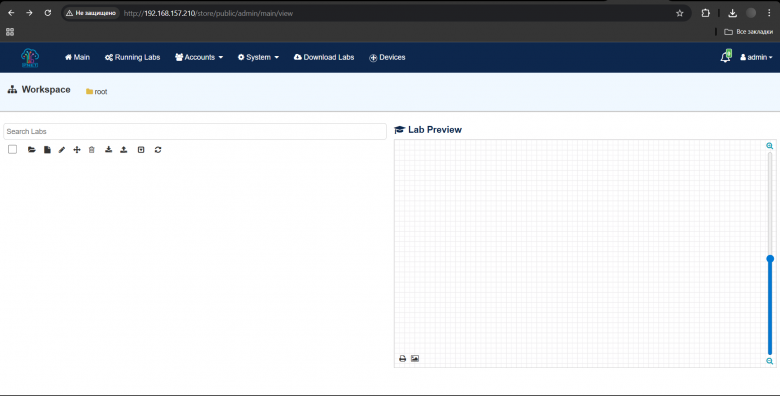
Task: Expand the System dropdown menu
Action: pos(258,57)
